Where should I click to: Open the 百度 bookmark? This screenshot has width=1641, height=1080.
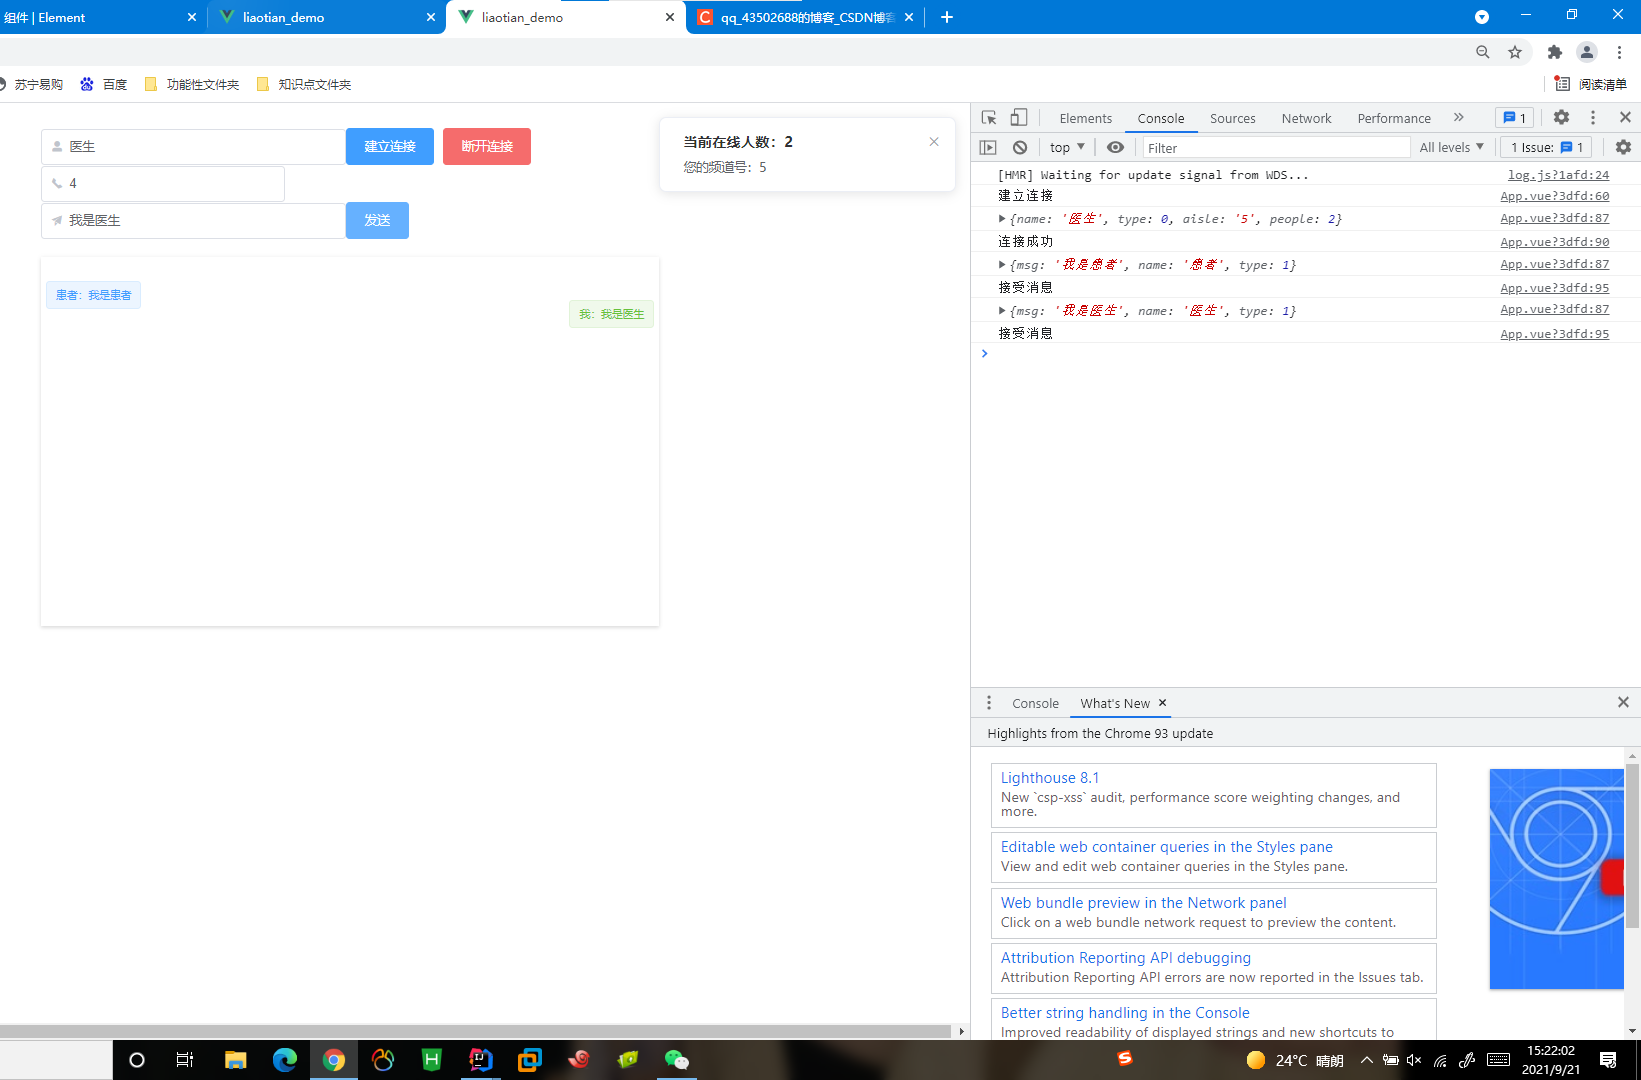104,84
